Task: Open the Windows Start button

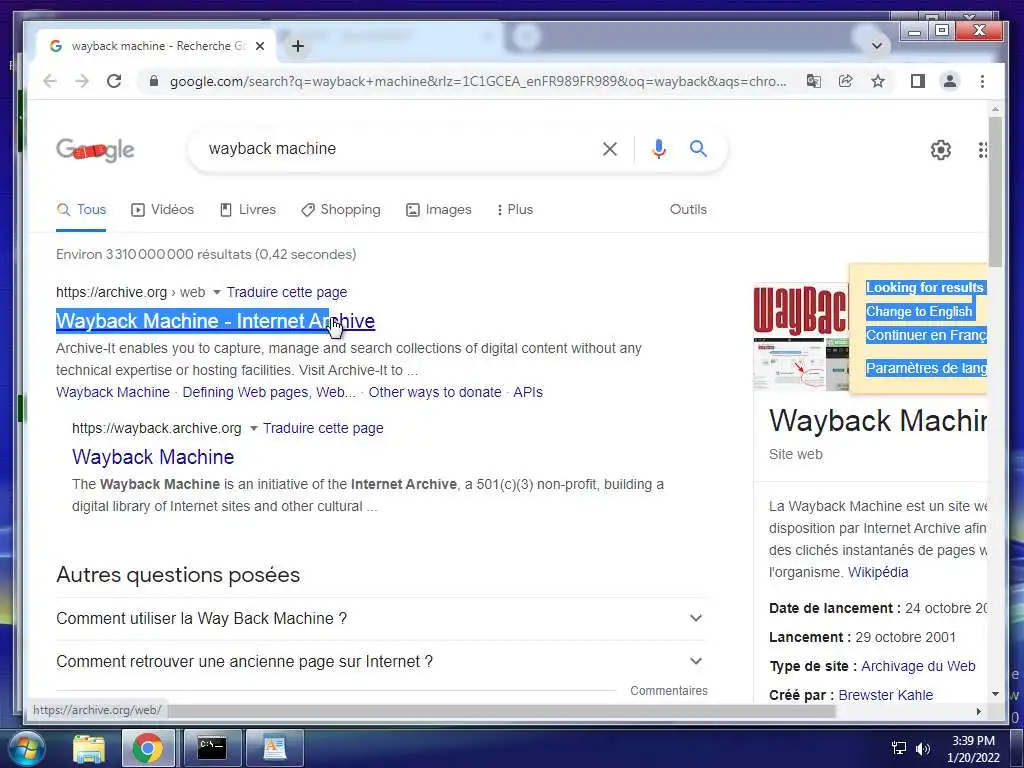Action: 25,748
